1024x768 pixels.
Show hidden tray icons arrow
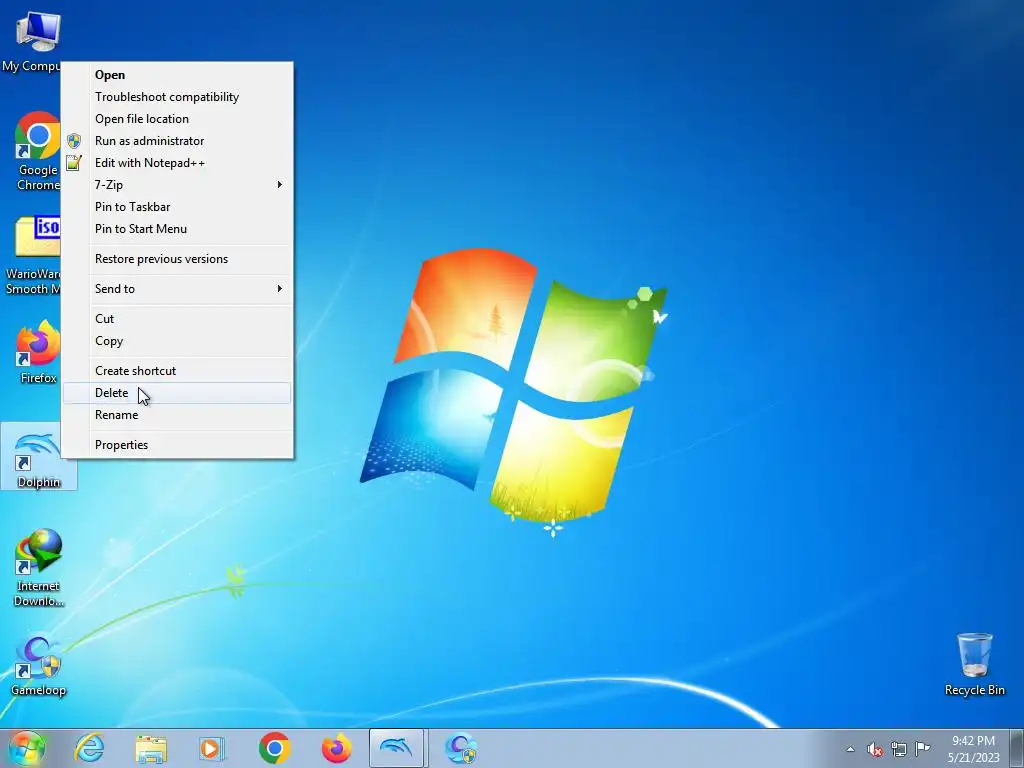coord(850,749)
